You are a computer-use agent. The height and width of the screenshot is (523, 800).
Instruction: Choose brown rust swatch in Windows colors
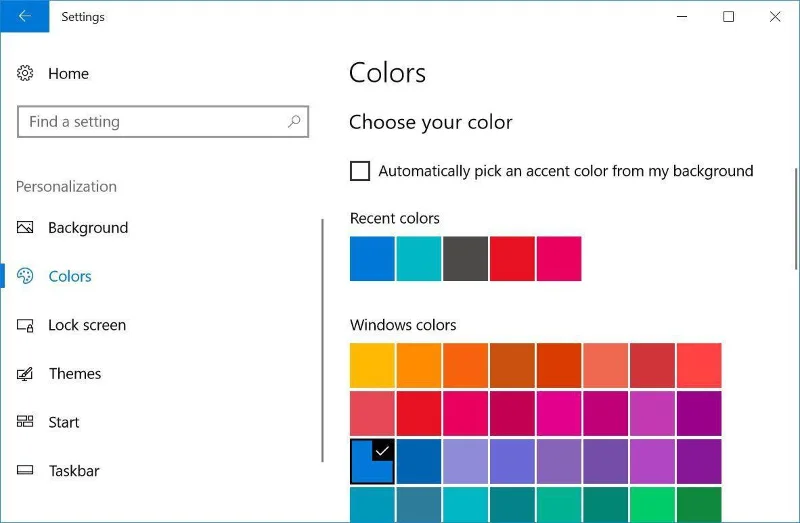pyautogui.click(x=512, y=365)
